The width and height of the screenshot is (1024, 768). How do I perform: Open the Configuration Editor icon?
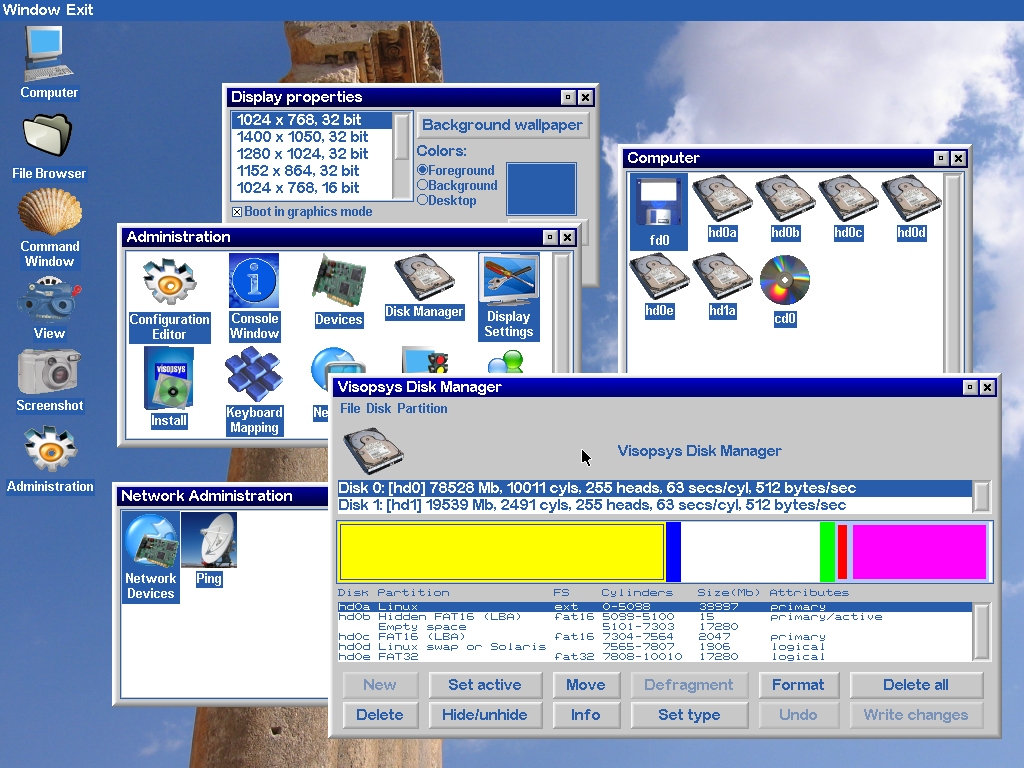pyautogui.click(x=169, y=297)
